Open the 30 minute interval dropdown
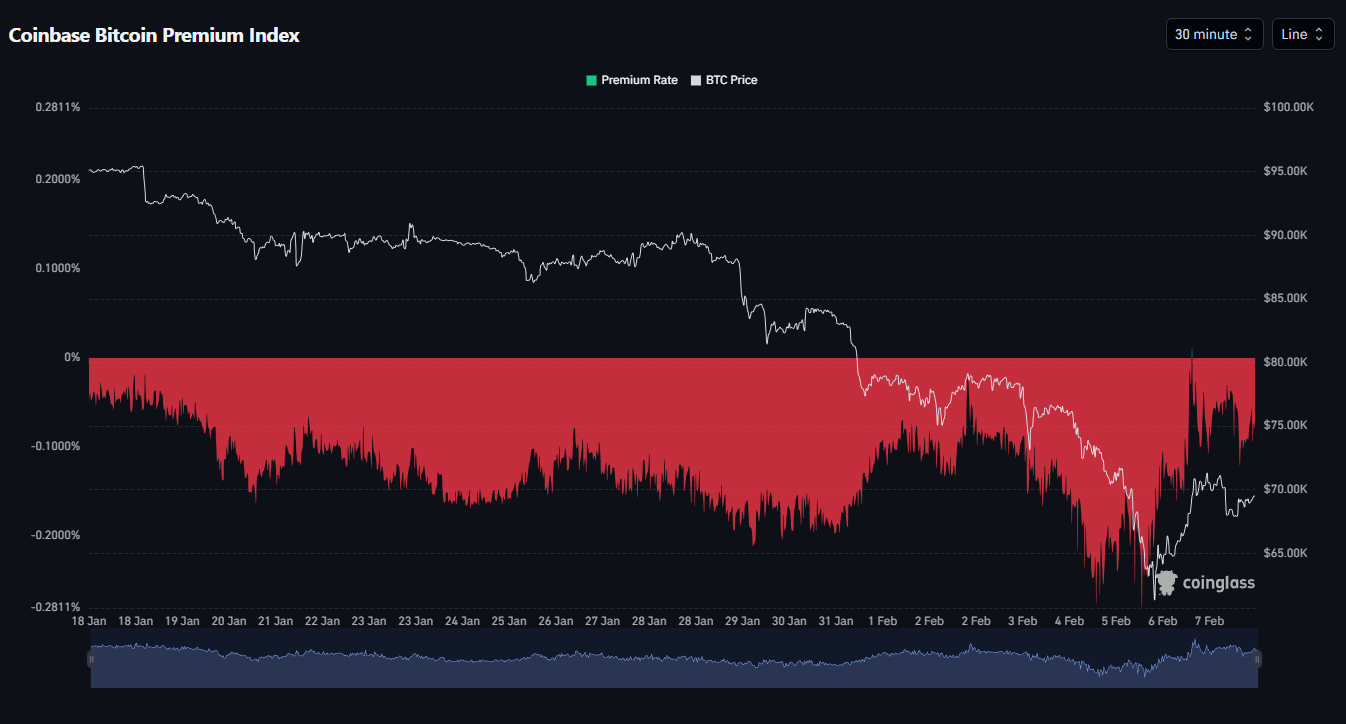Screen dimensions: 1346x724 click(x=1214, y=34)
